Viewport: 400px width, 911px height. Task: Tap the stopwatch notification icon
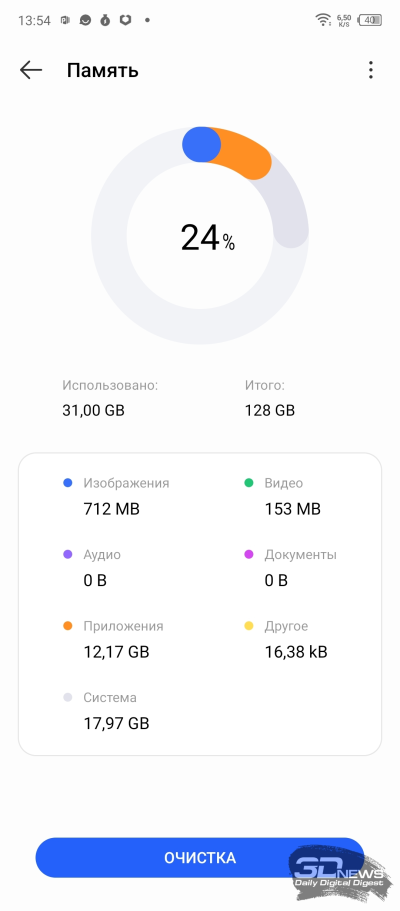tap(105, 20)
